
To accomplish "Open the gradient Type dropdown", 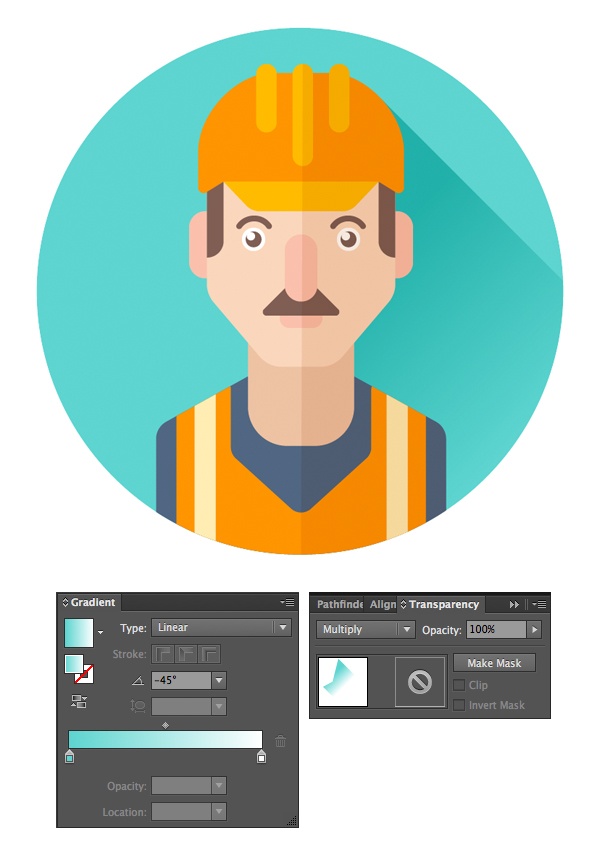I will [x=221, y=628].
